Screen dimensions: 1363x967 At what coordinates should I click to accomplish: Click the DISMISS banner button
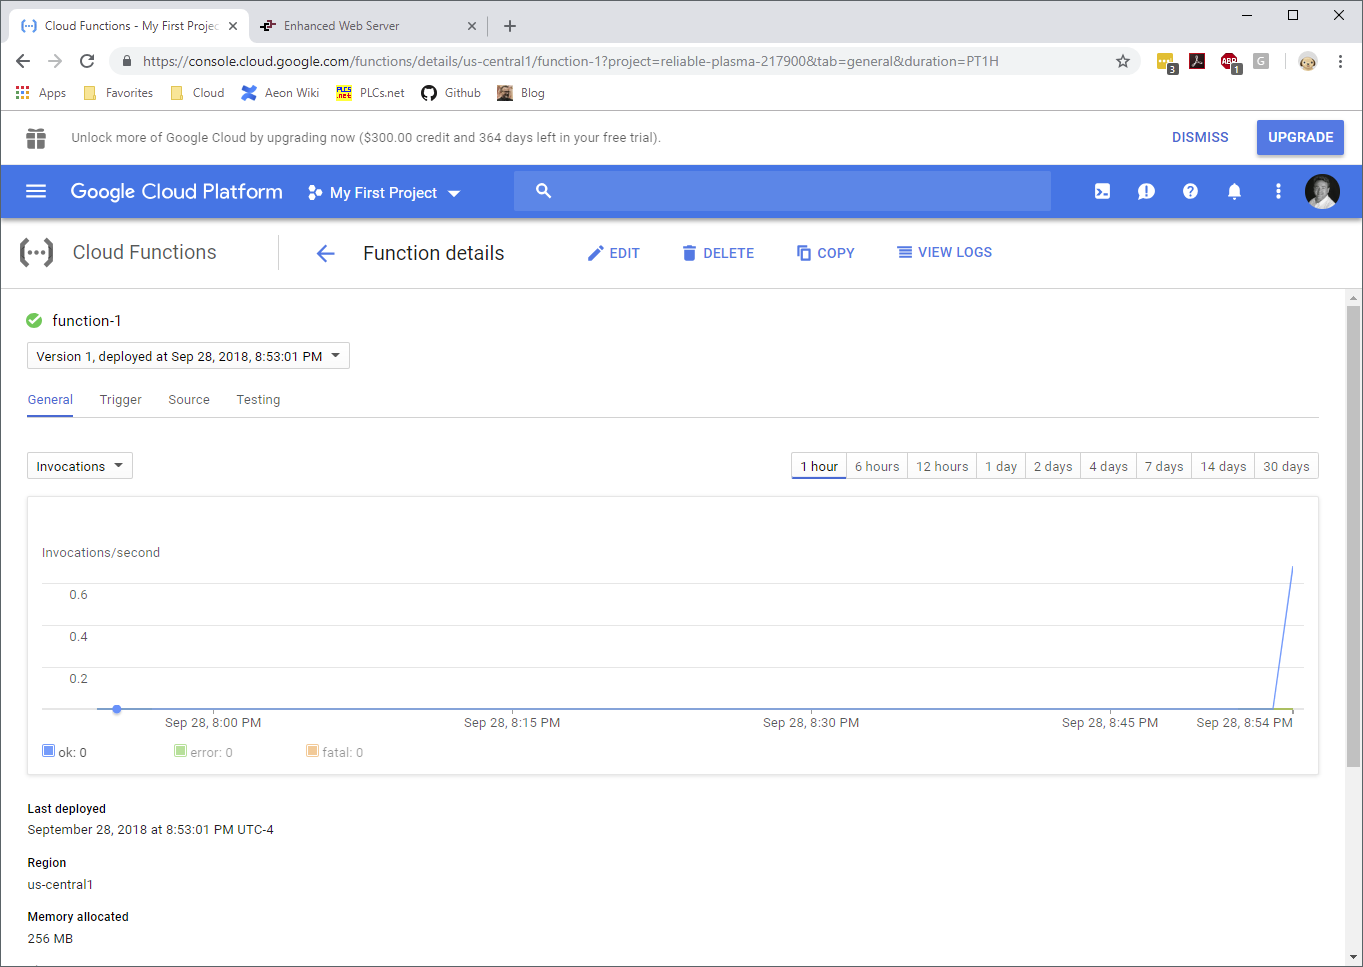1200,137
